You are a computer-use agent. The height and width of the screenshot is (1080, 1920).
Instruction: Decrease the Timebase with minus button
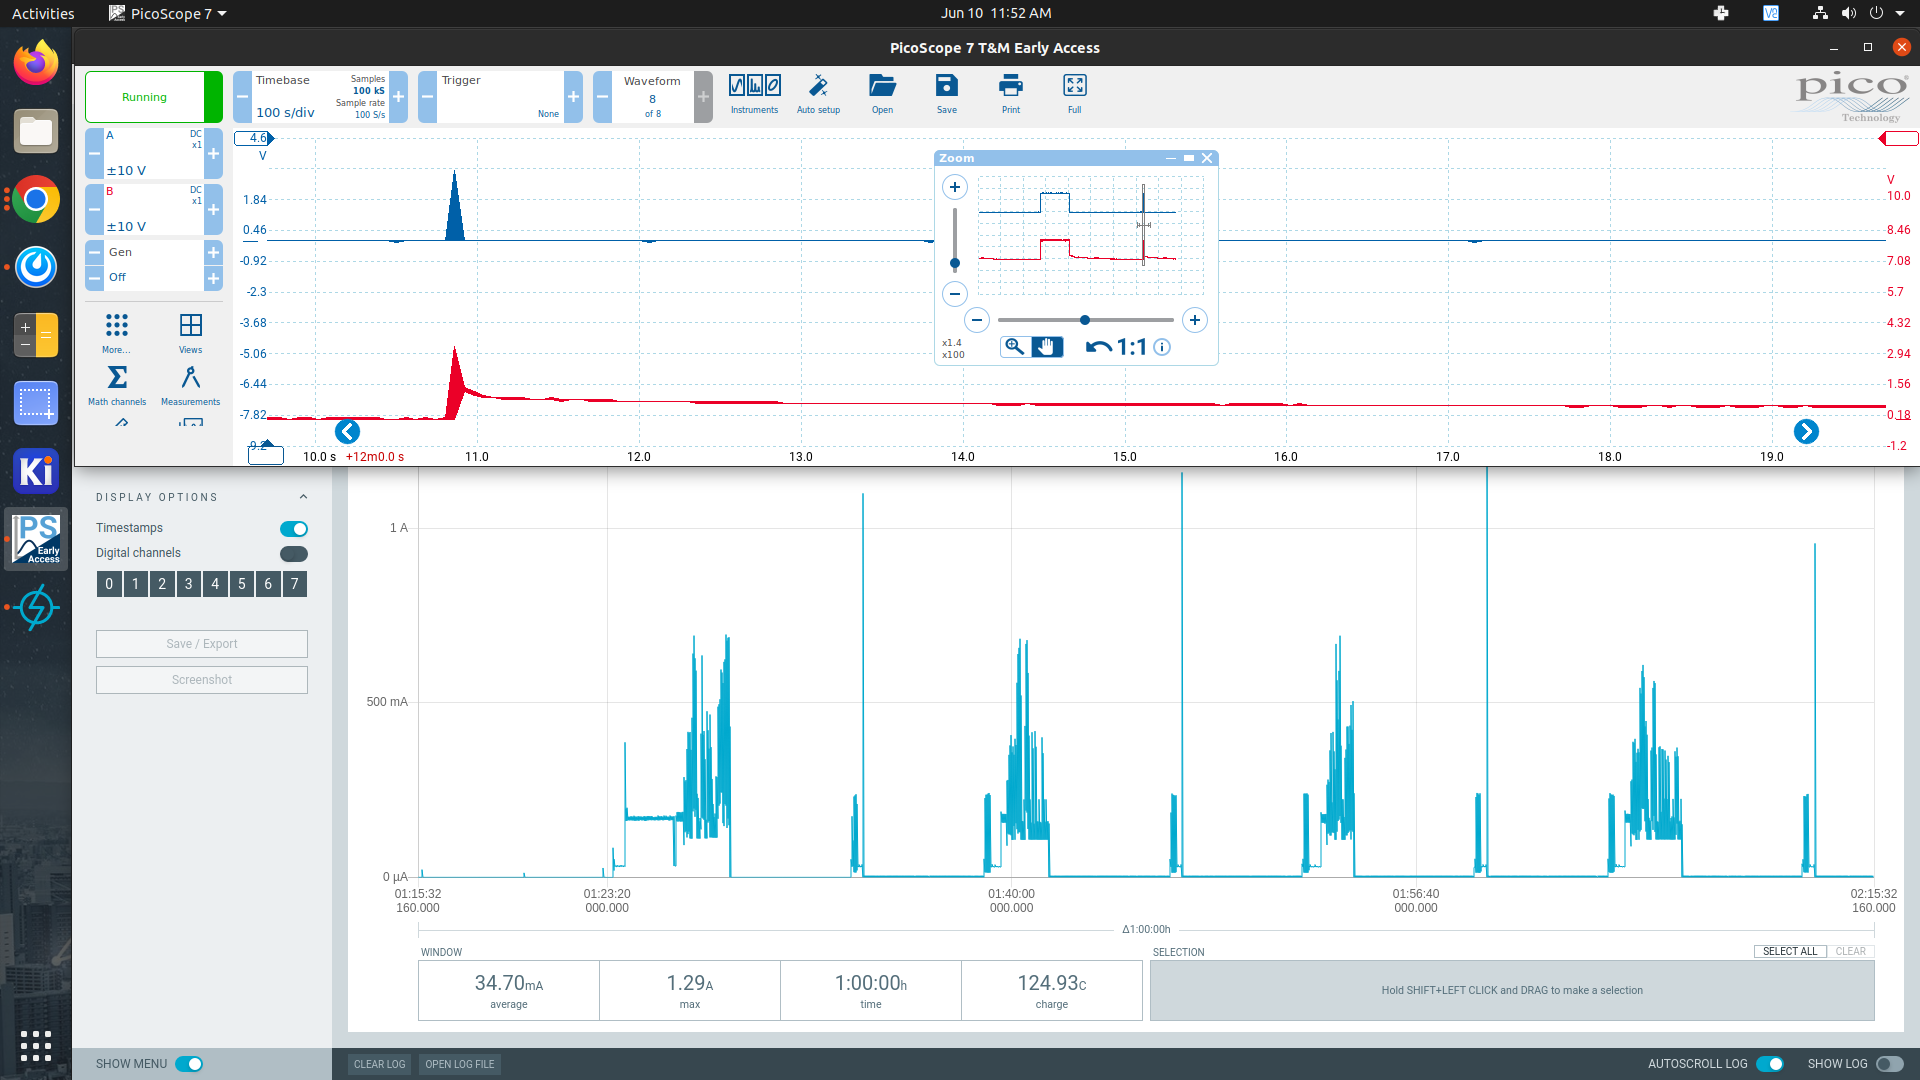pos(242,97)
